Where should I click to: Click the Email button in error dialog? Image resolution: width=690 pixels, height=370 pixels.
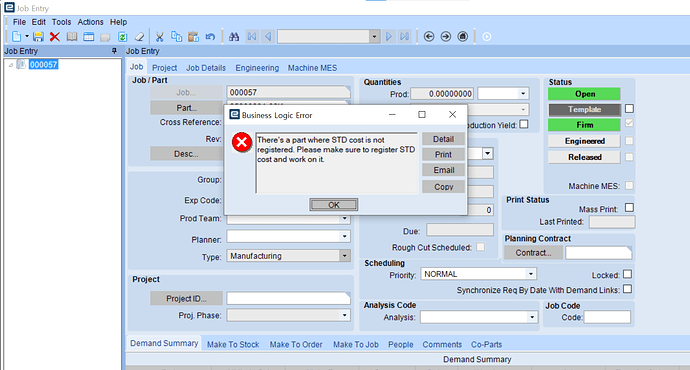(x=443, y=170)
